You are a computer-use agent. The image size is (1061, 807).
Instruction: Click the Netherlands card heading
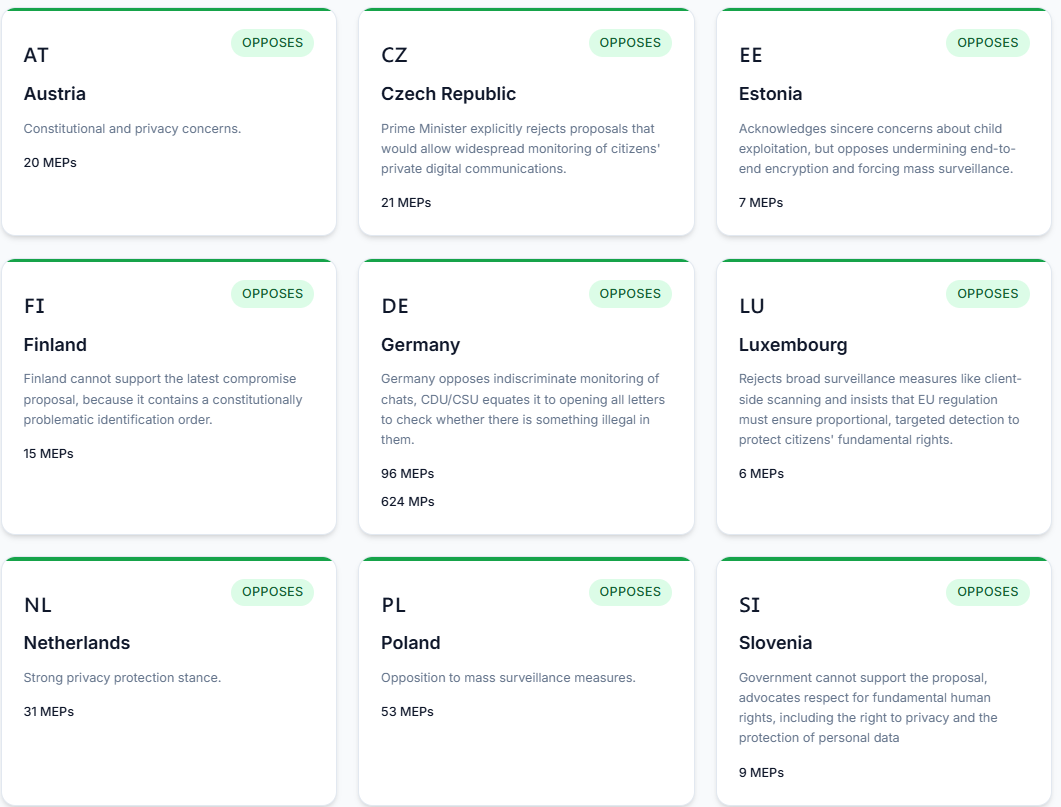tap(77, 643)
